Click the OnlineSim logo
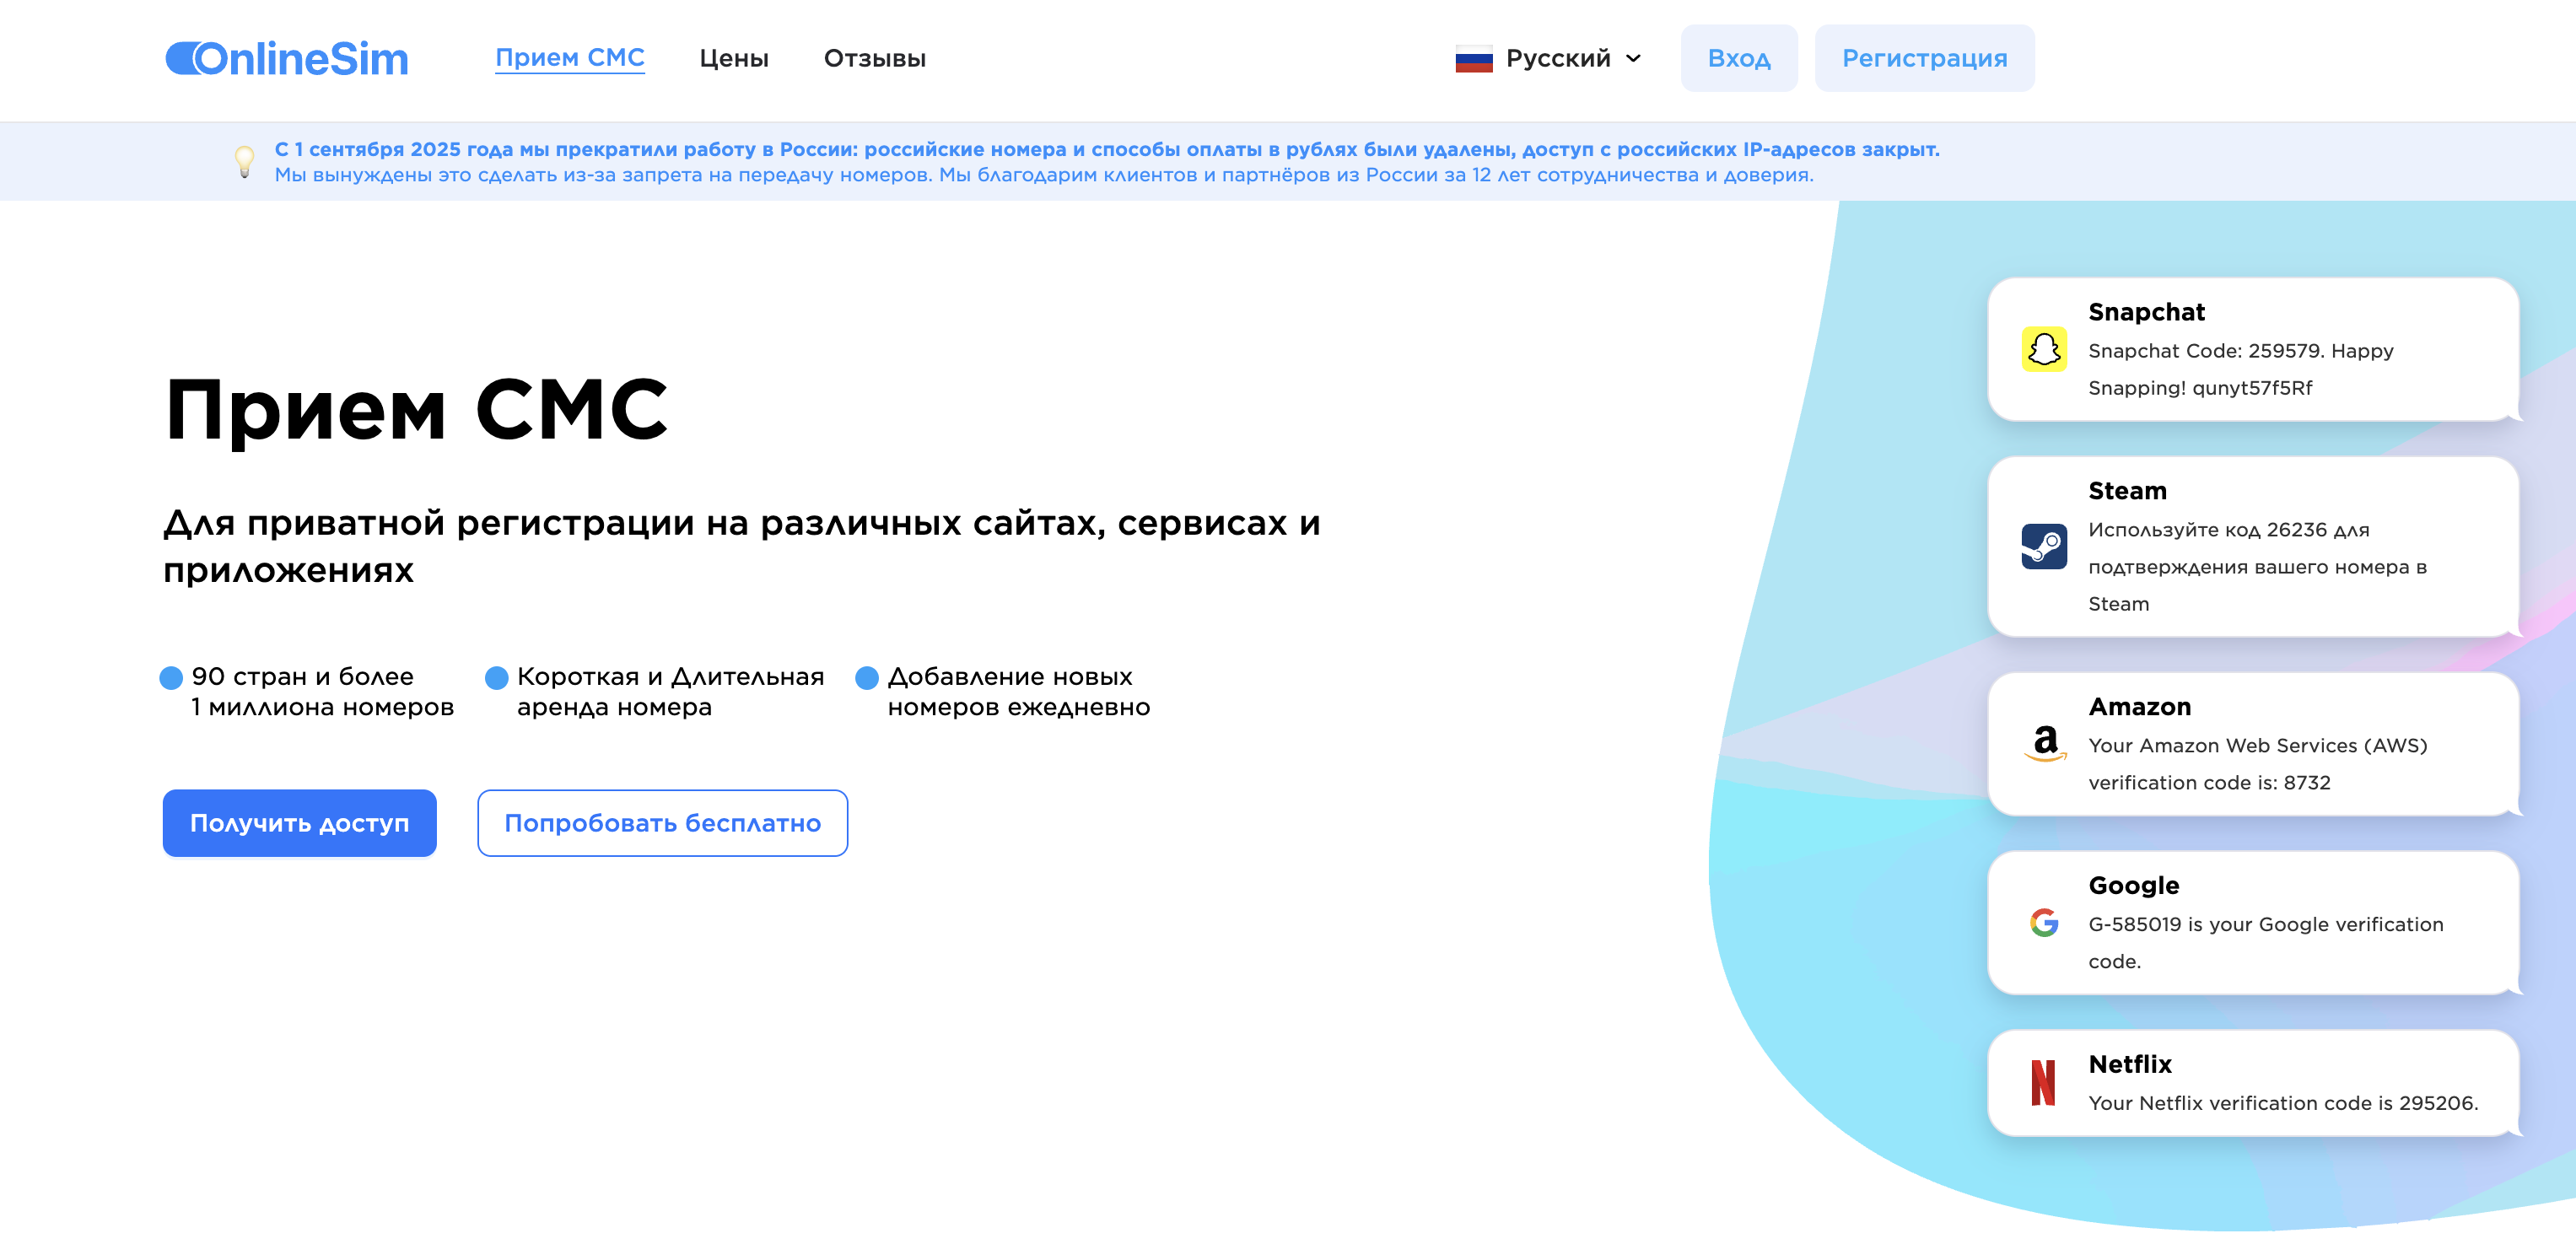The height and width of the screenshot is (1255, 2576). pyautogui.click(x=287, y=58)
